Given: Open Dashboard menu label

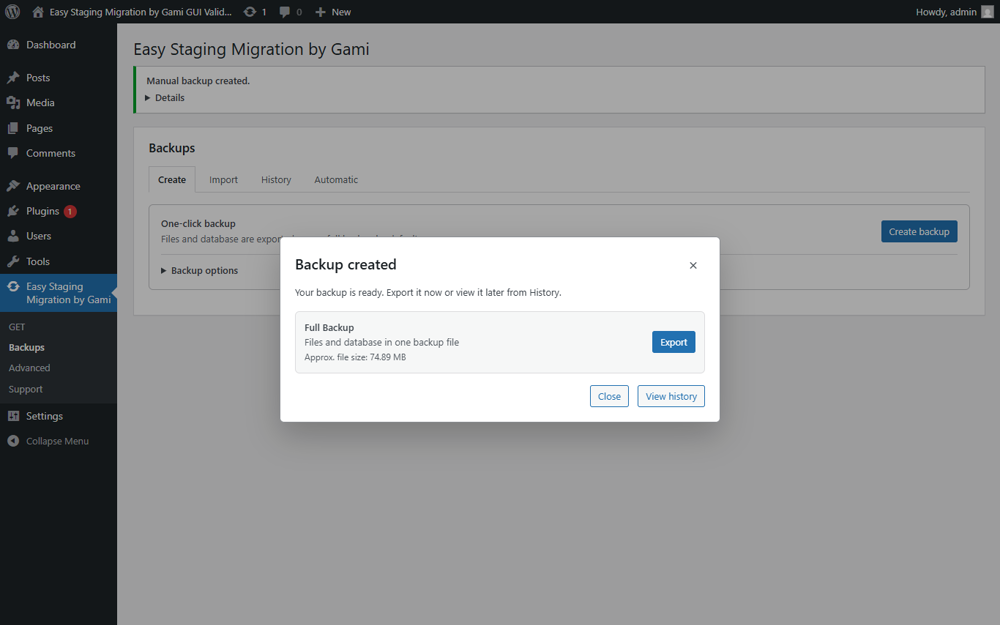Looking at the screenshot, I should point(51,45).
